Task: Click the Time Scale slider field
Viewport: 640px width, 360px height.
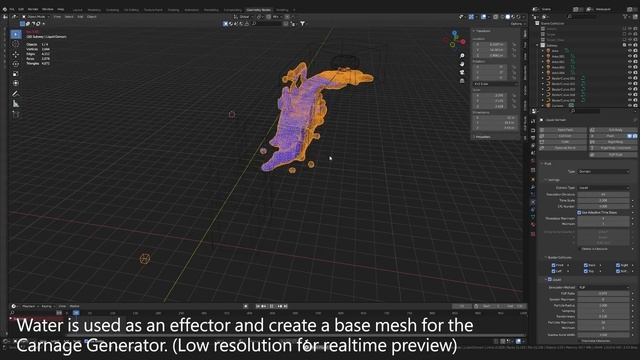Action: click(x=603, y=200)
